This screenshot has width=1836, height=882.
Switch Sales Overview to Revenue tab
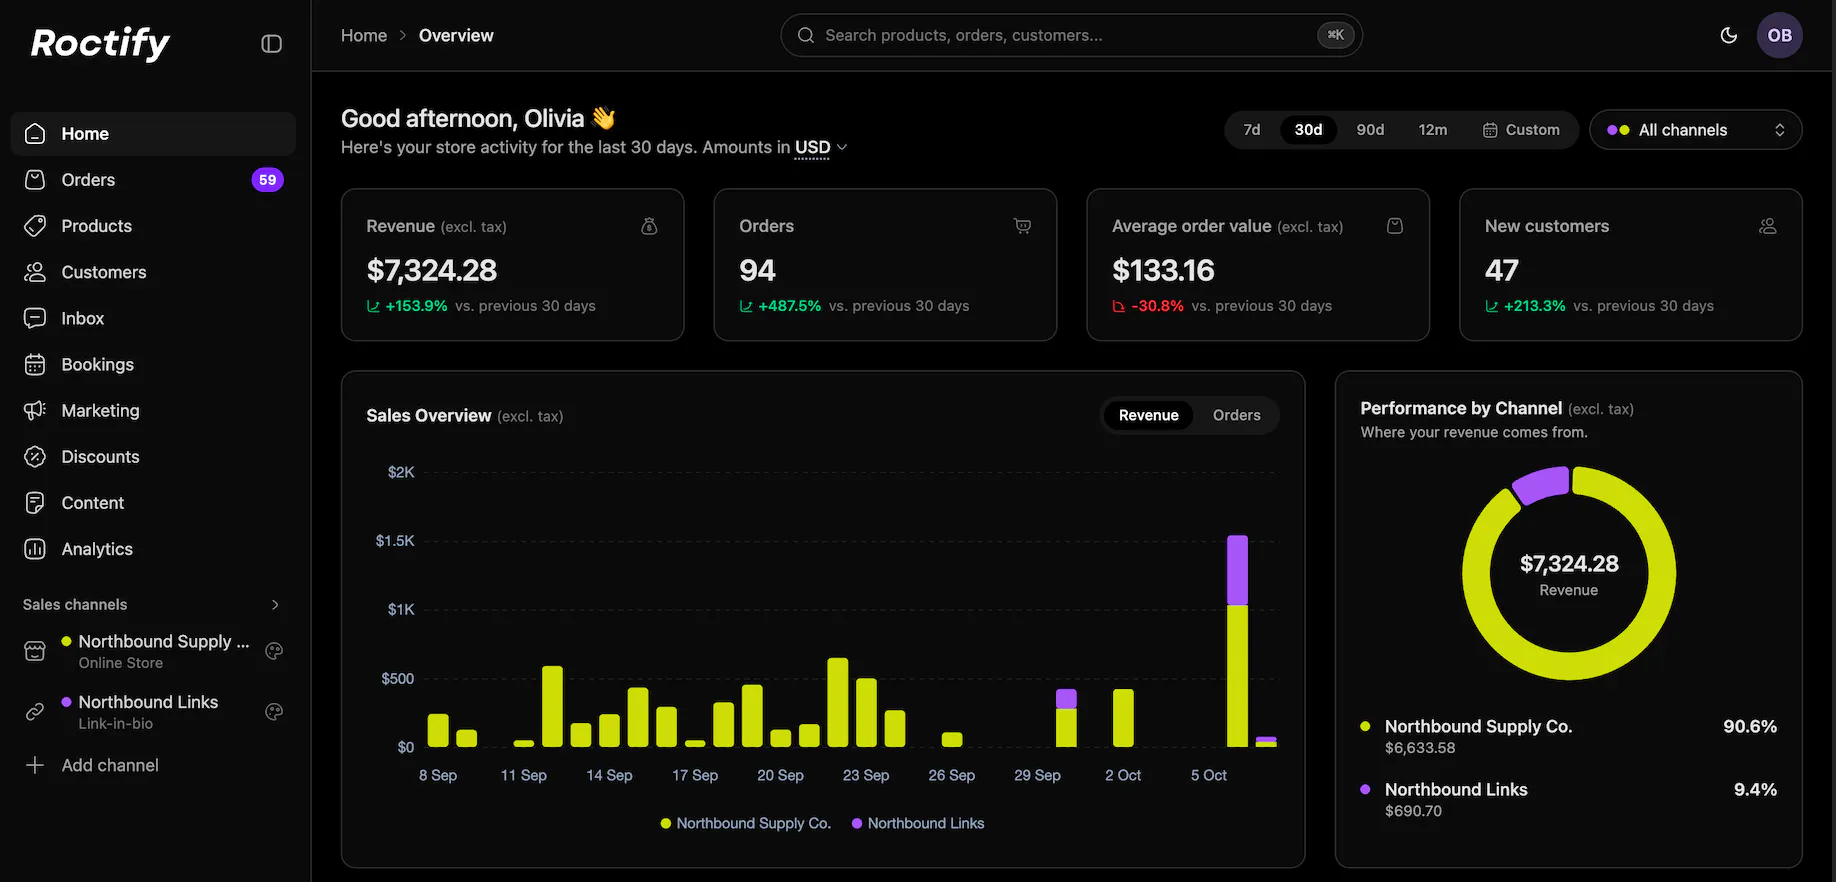[1148, 415]
